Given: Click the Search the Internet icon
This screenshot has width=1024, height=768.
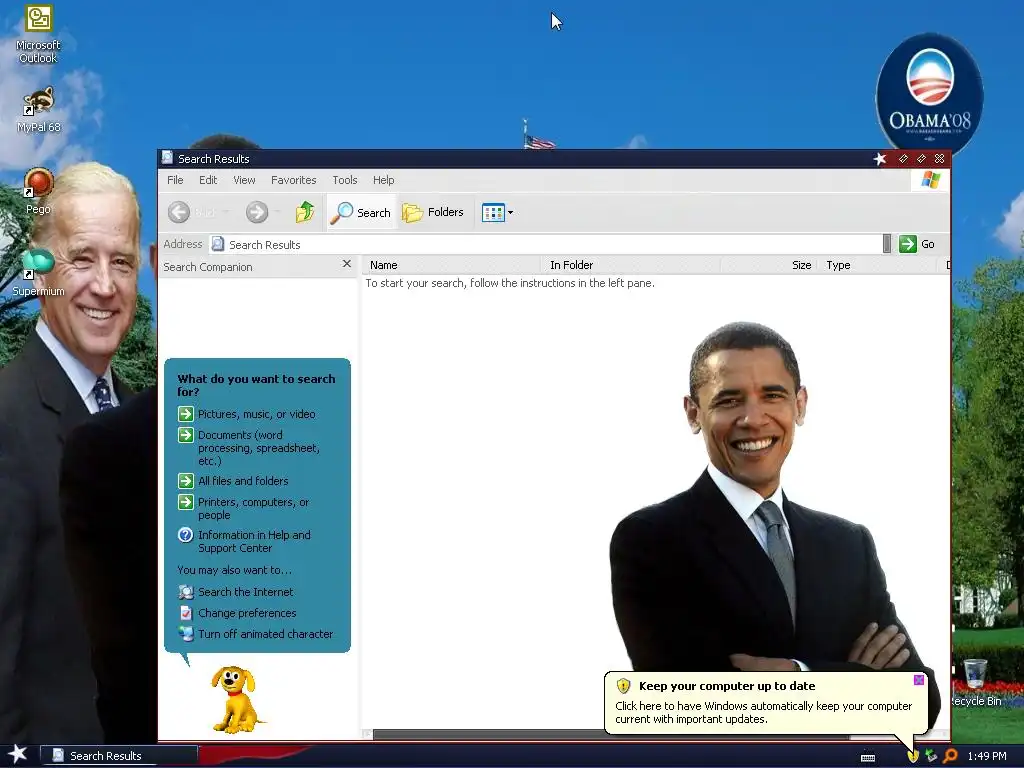Looking at the screenshot, I should [x=186, y=592].
